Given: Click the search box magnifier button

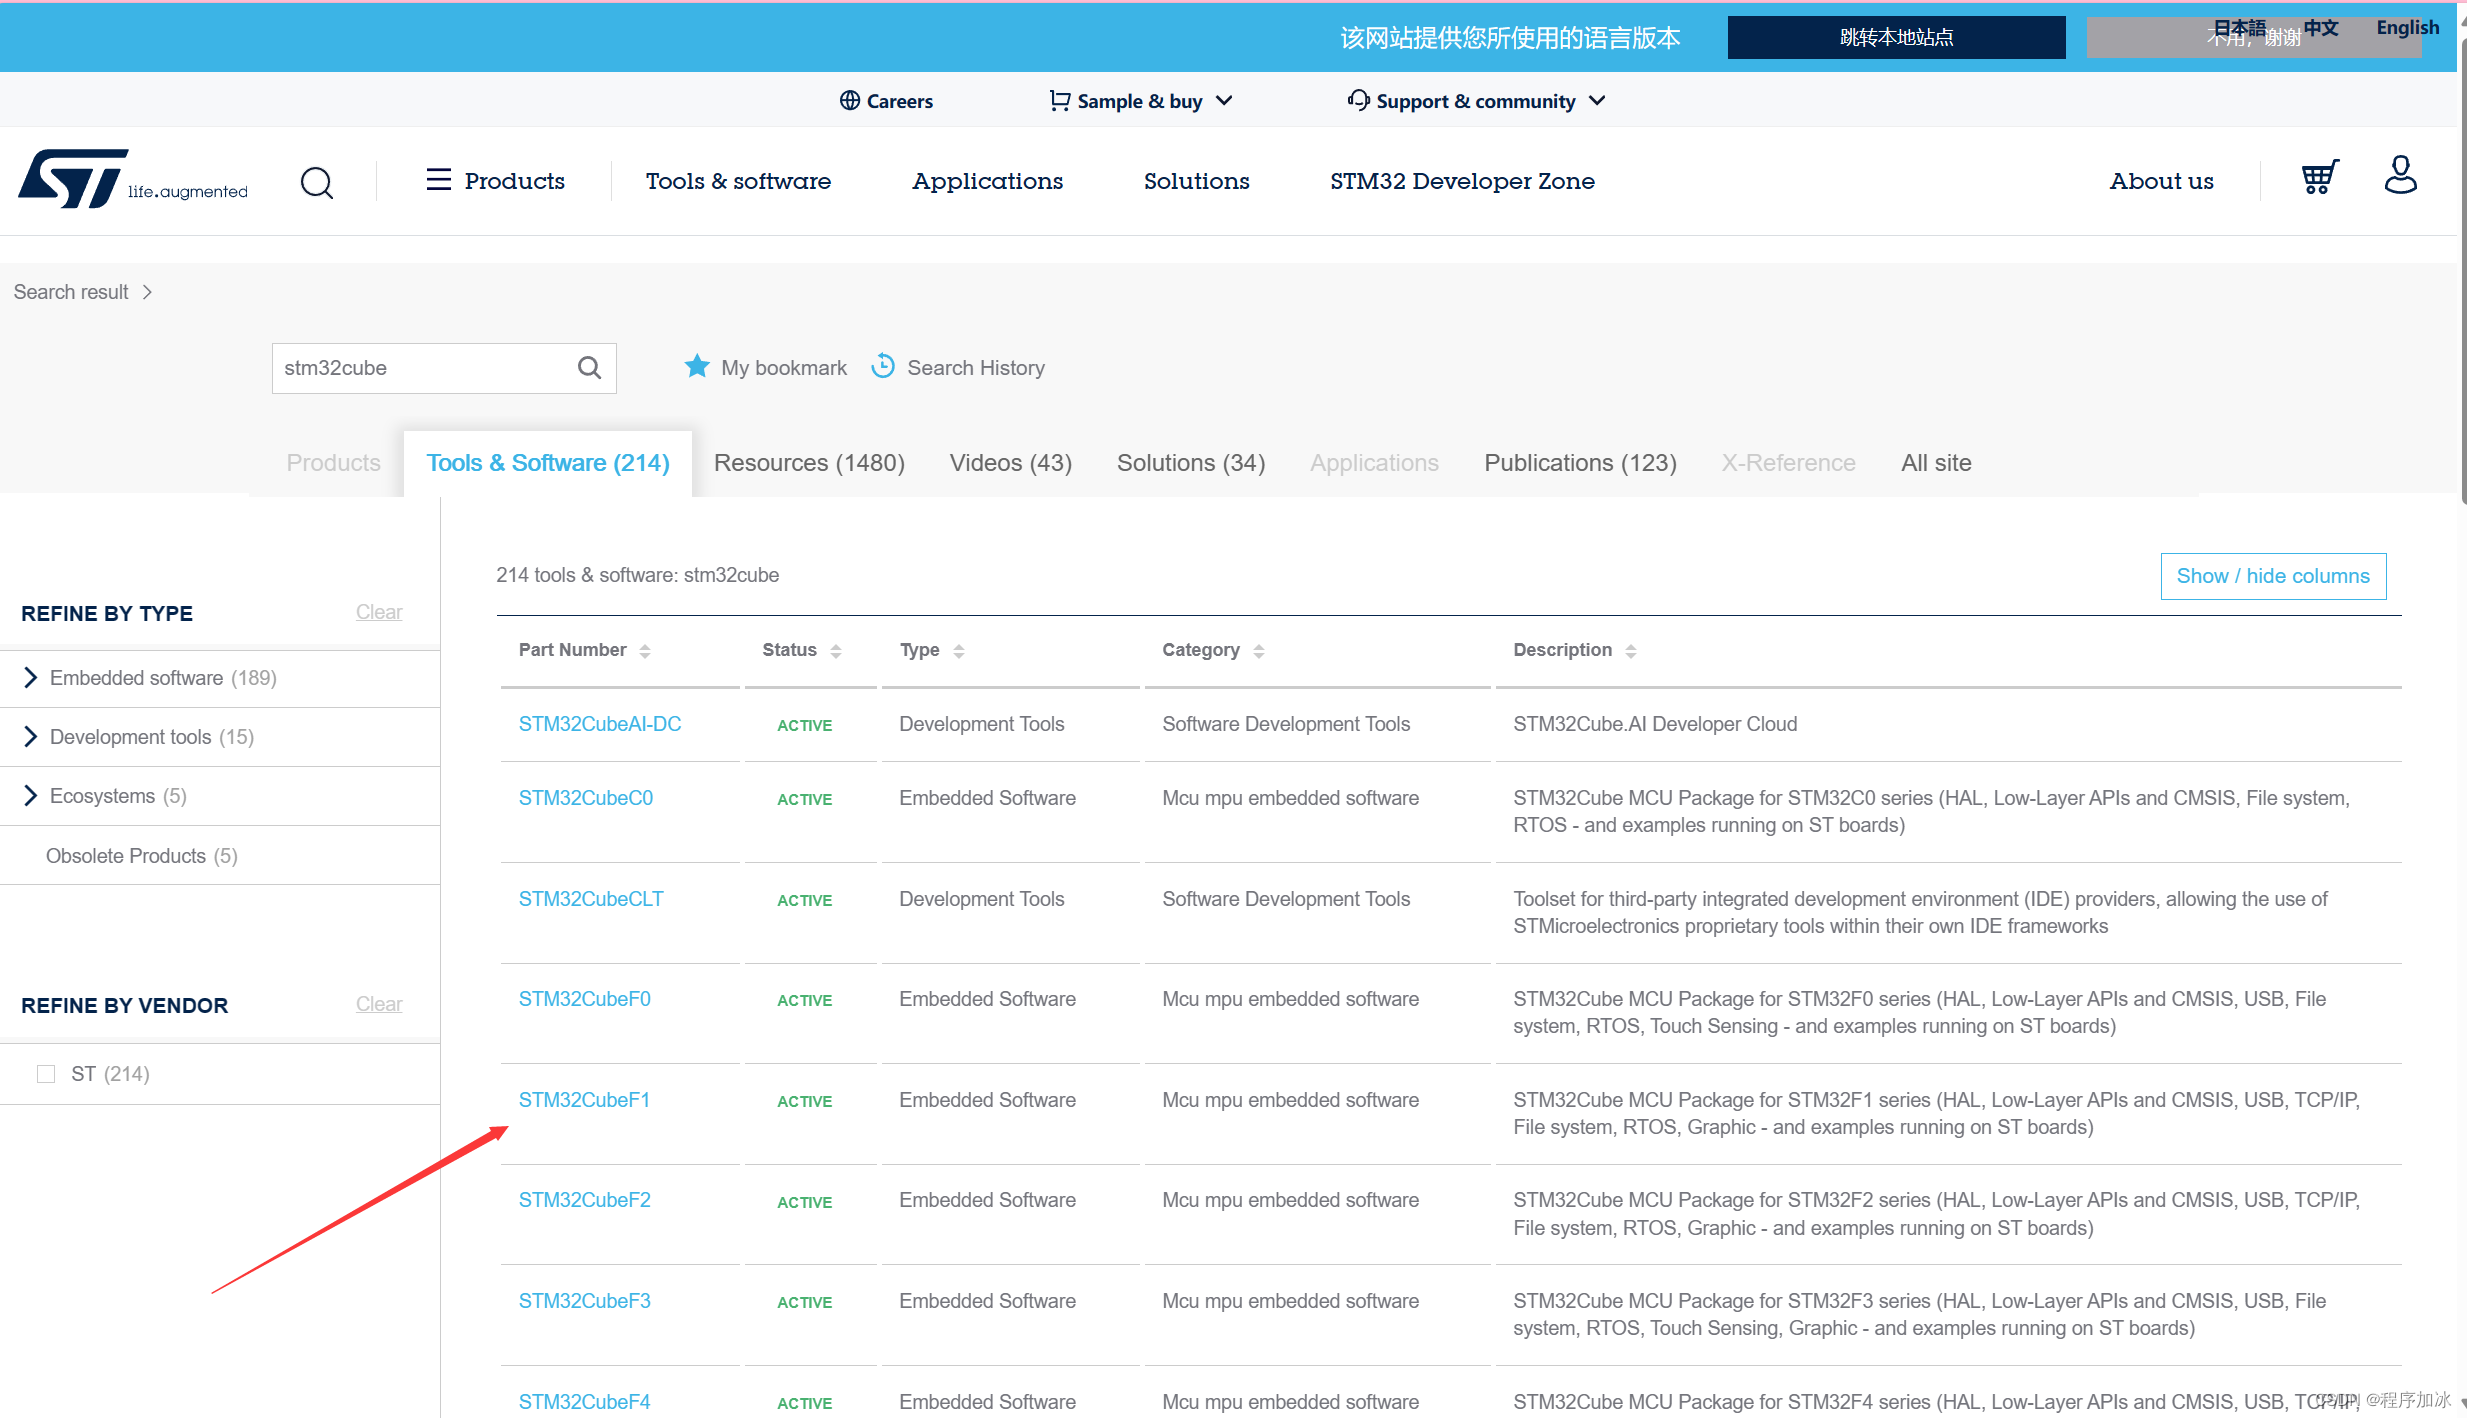Looking at the screenshot, I should [x=590, y=368].
